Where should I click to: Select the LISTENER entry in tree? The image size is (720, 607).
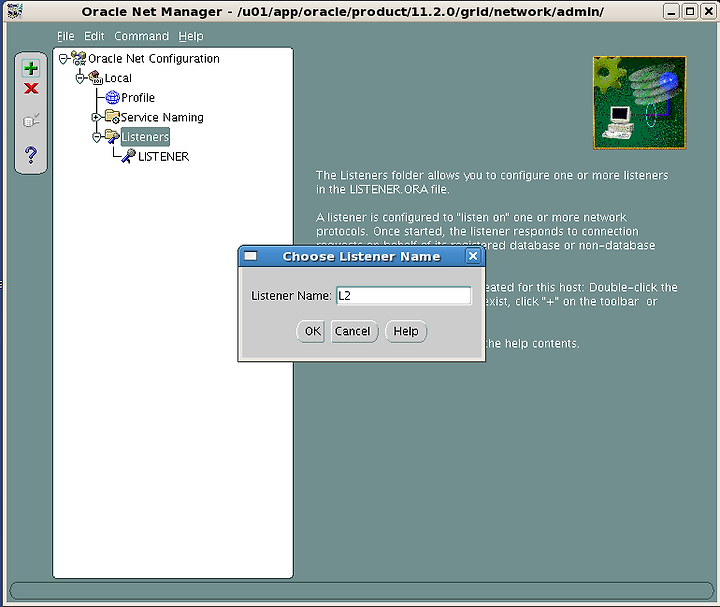(x=163, y=157)
